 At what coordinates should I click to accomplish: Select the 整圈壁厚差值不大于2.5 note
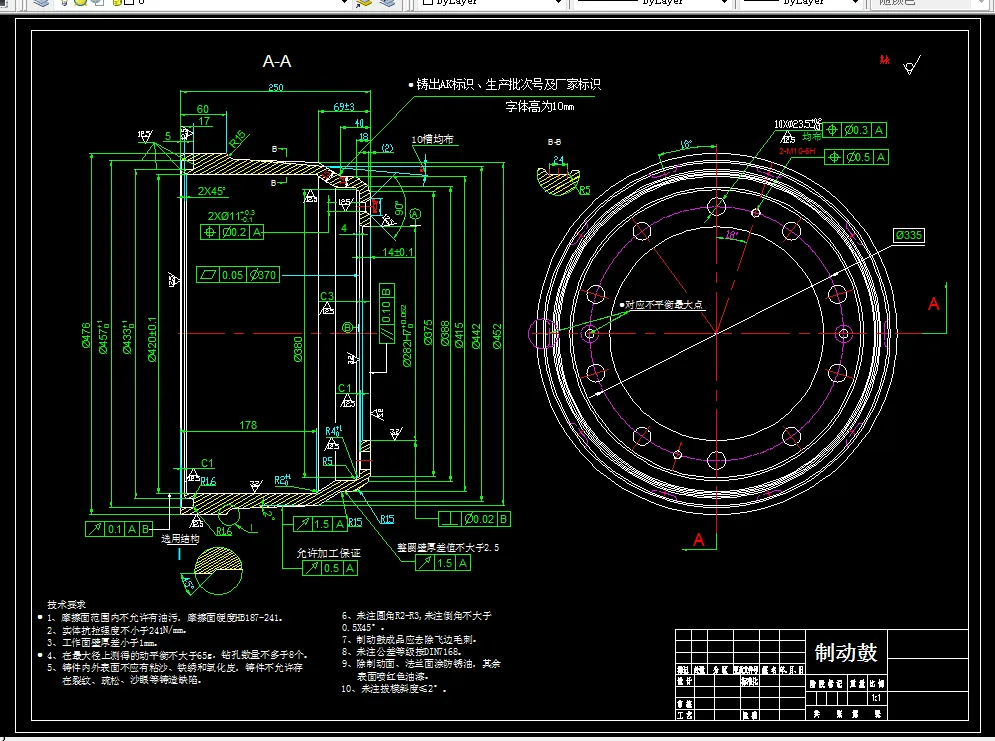(448, 547)
